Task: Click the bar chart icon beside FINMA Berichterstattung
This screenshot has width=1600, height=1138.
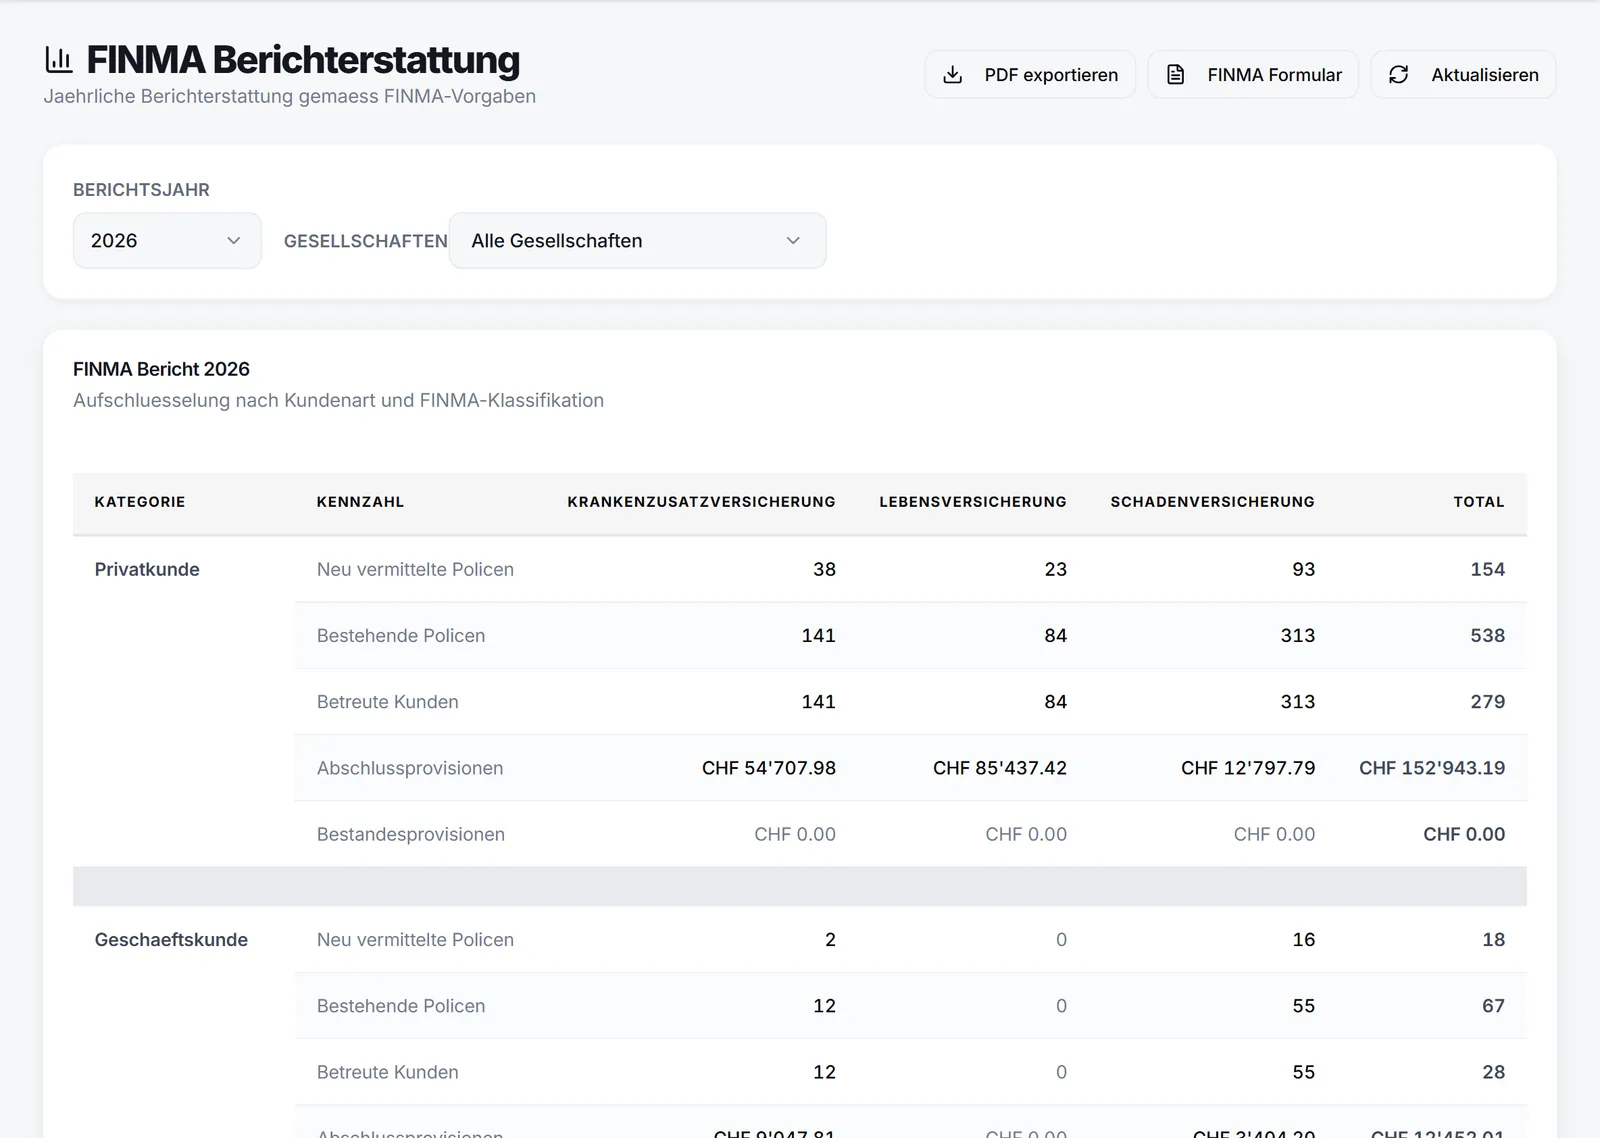Action: (x=59, y=60)
